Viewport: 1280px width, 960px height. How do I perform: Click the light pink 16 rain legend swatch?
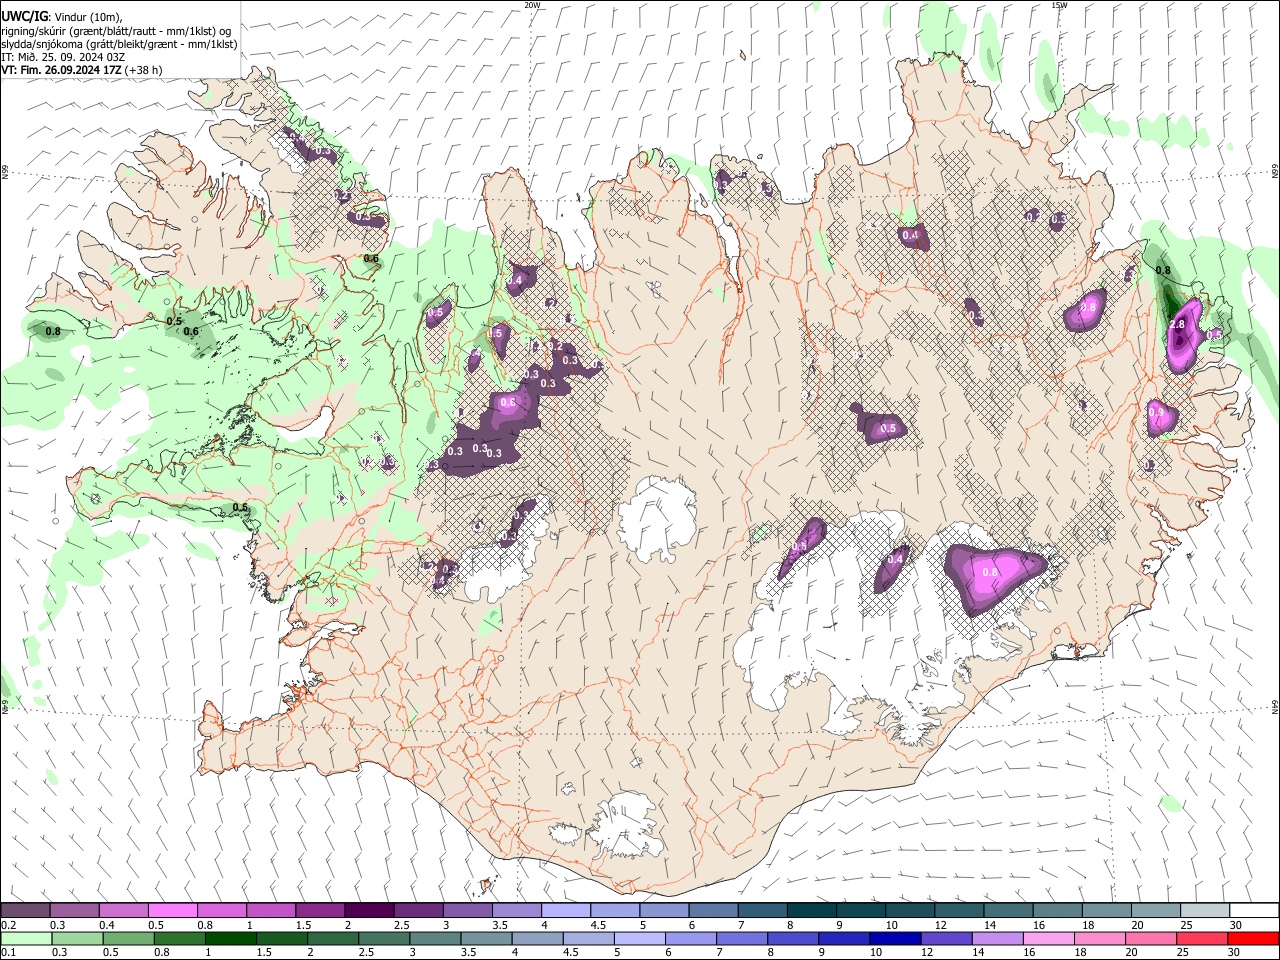(x=1047, y=938)
